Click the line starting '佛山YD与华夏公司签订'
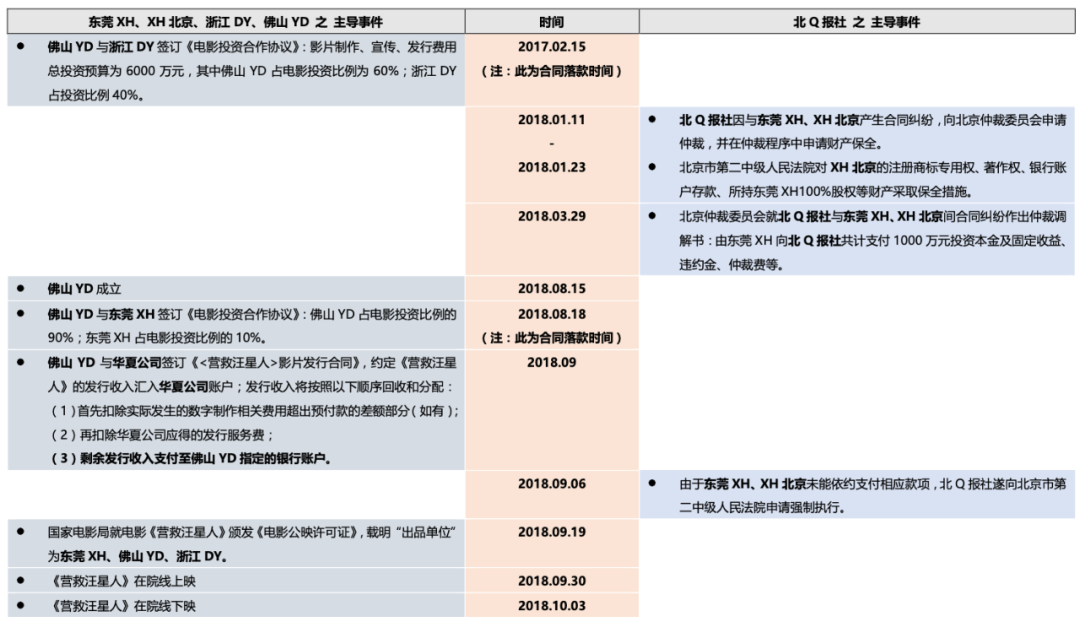Viewport: 1080px width, 622px height. [251, 362]
